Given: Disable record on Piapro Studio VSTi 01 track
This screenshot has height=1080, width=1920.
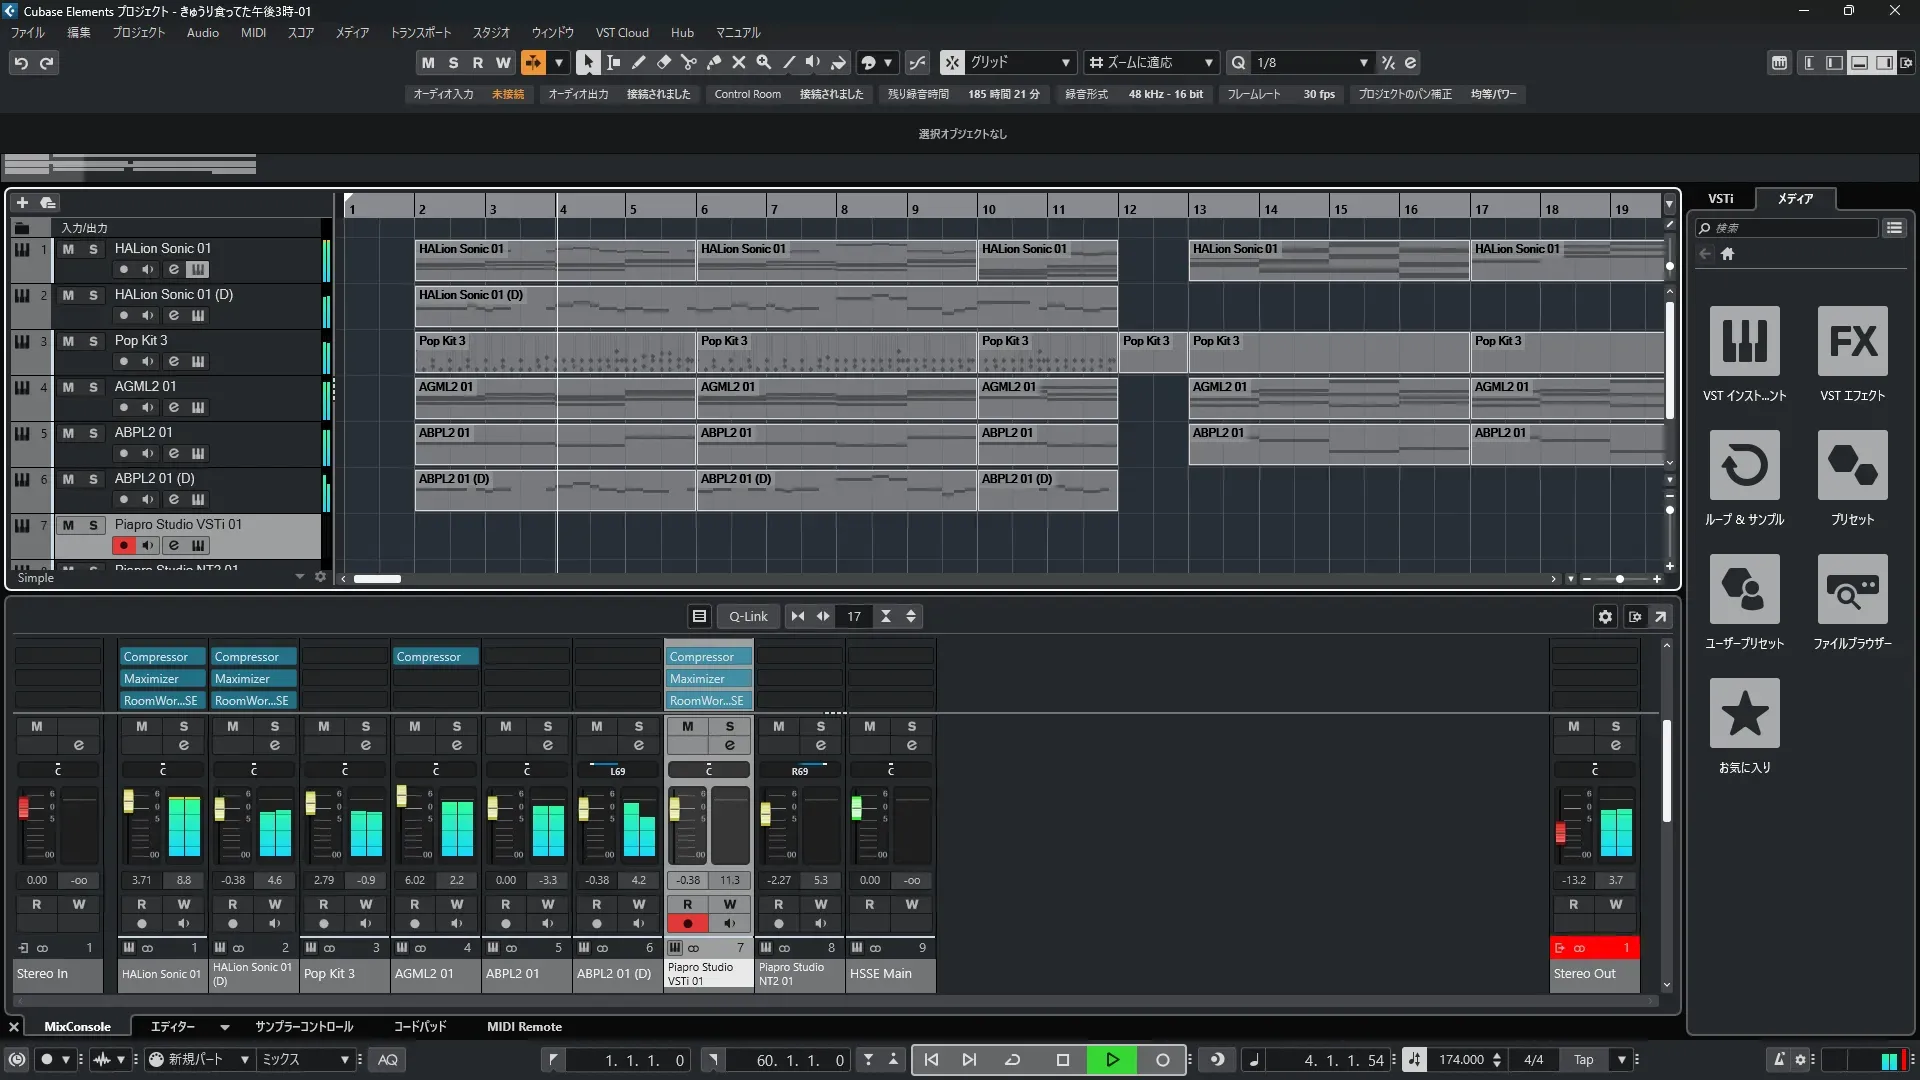Looking at the screenshot, I should pos(124,545).
